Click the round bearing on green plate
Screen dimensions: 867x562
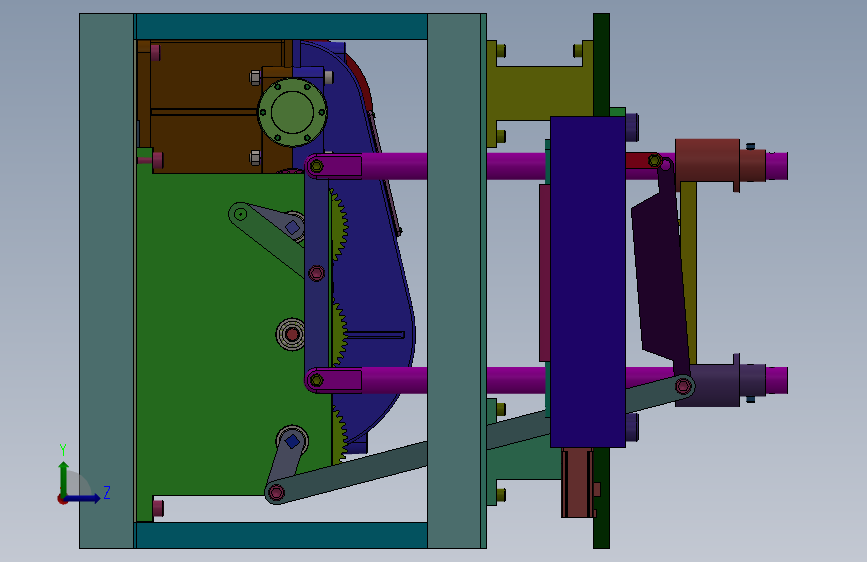291,334
